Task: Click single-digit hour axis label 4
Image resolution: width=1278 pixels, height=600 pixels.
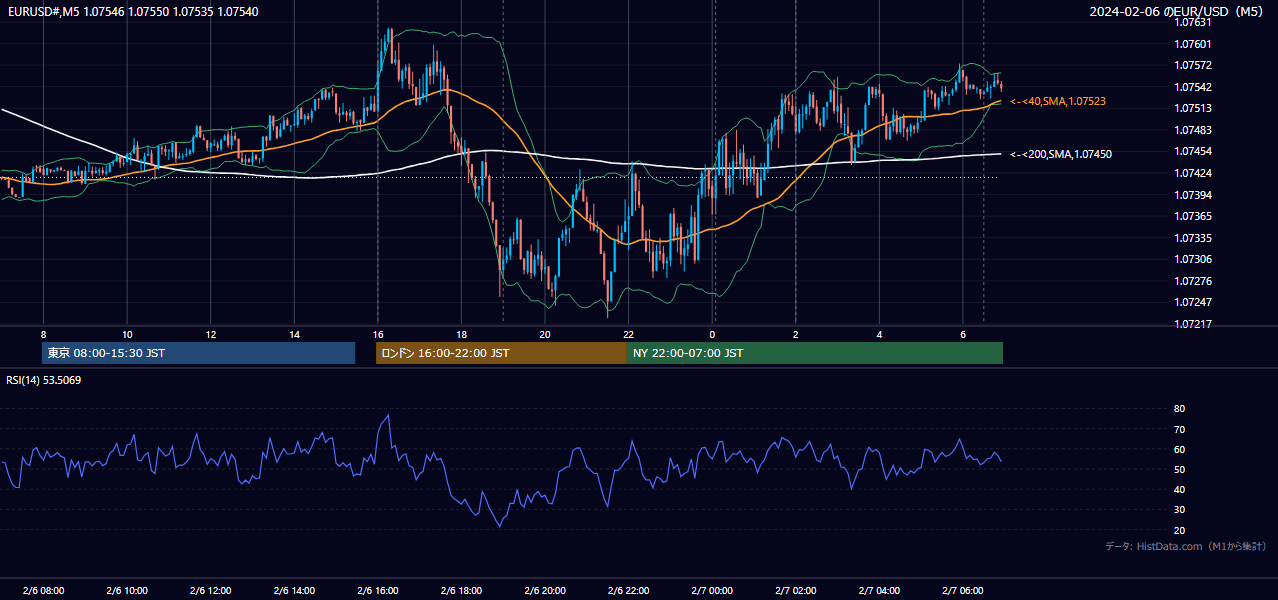Action: click(879, 334)
